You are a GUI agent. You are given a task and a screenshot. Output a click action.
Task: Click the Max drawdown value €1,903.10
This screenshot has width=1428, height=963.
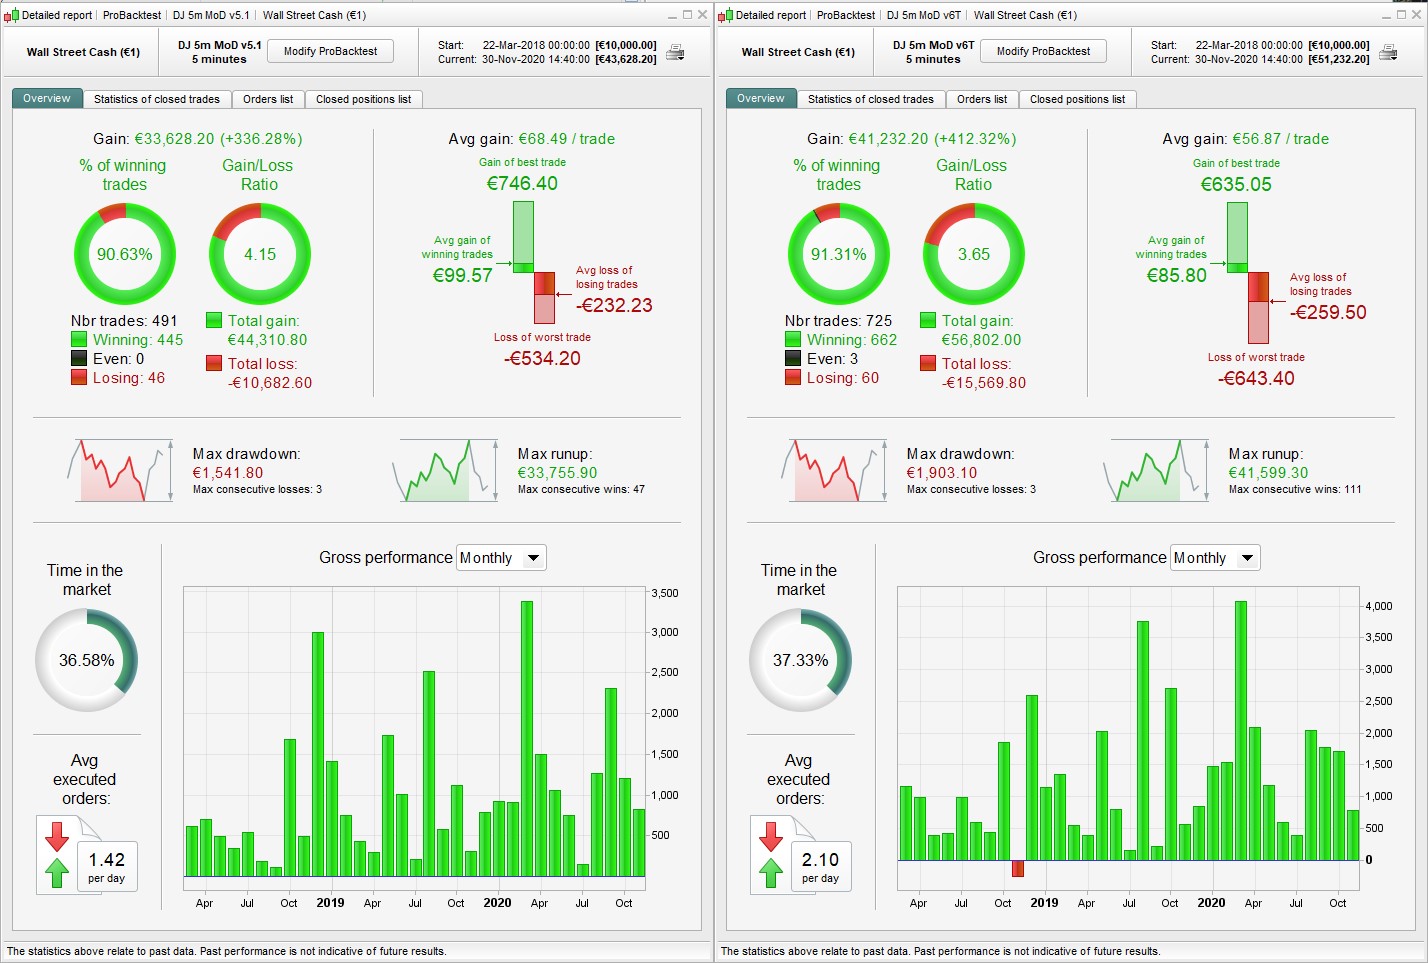[942, 473]
